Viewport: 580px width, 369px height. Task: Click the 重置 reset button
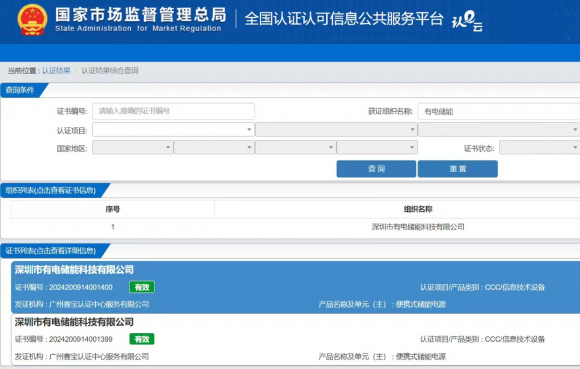pyautogui.click(x=458, y=169)
